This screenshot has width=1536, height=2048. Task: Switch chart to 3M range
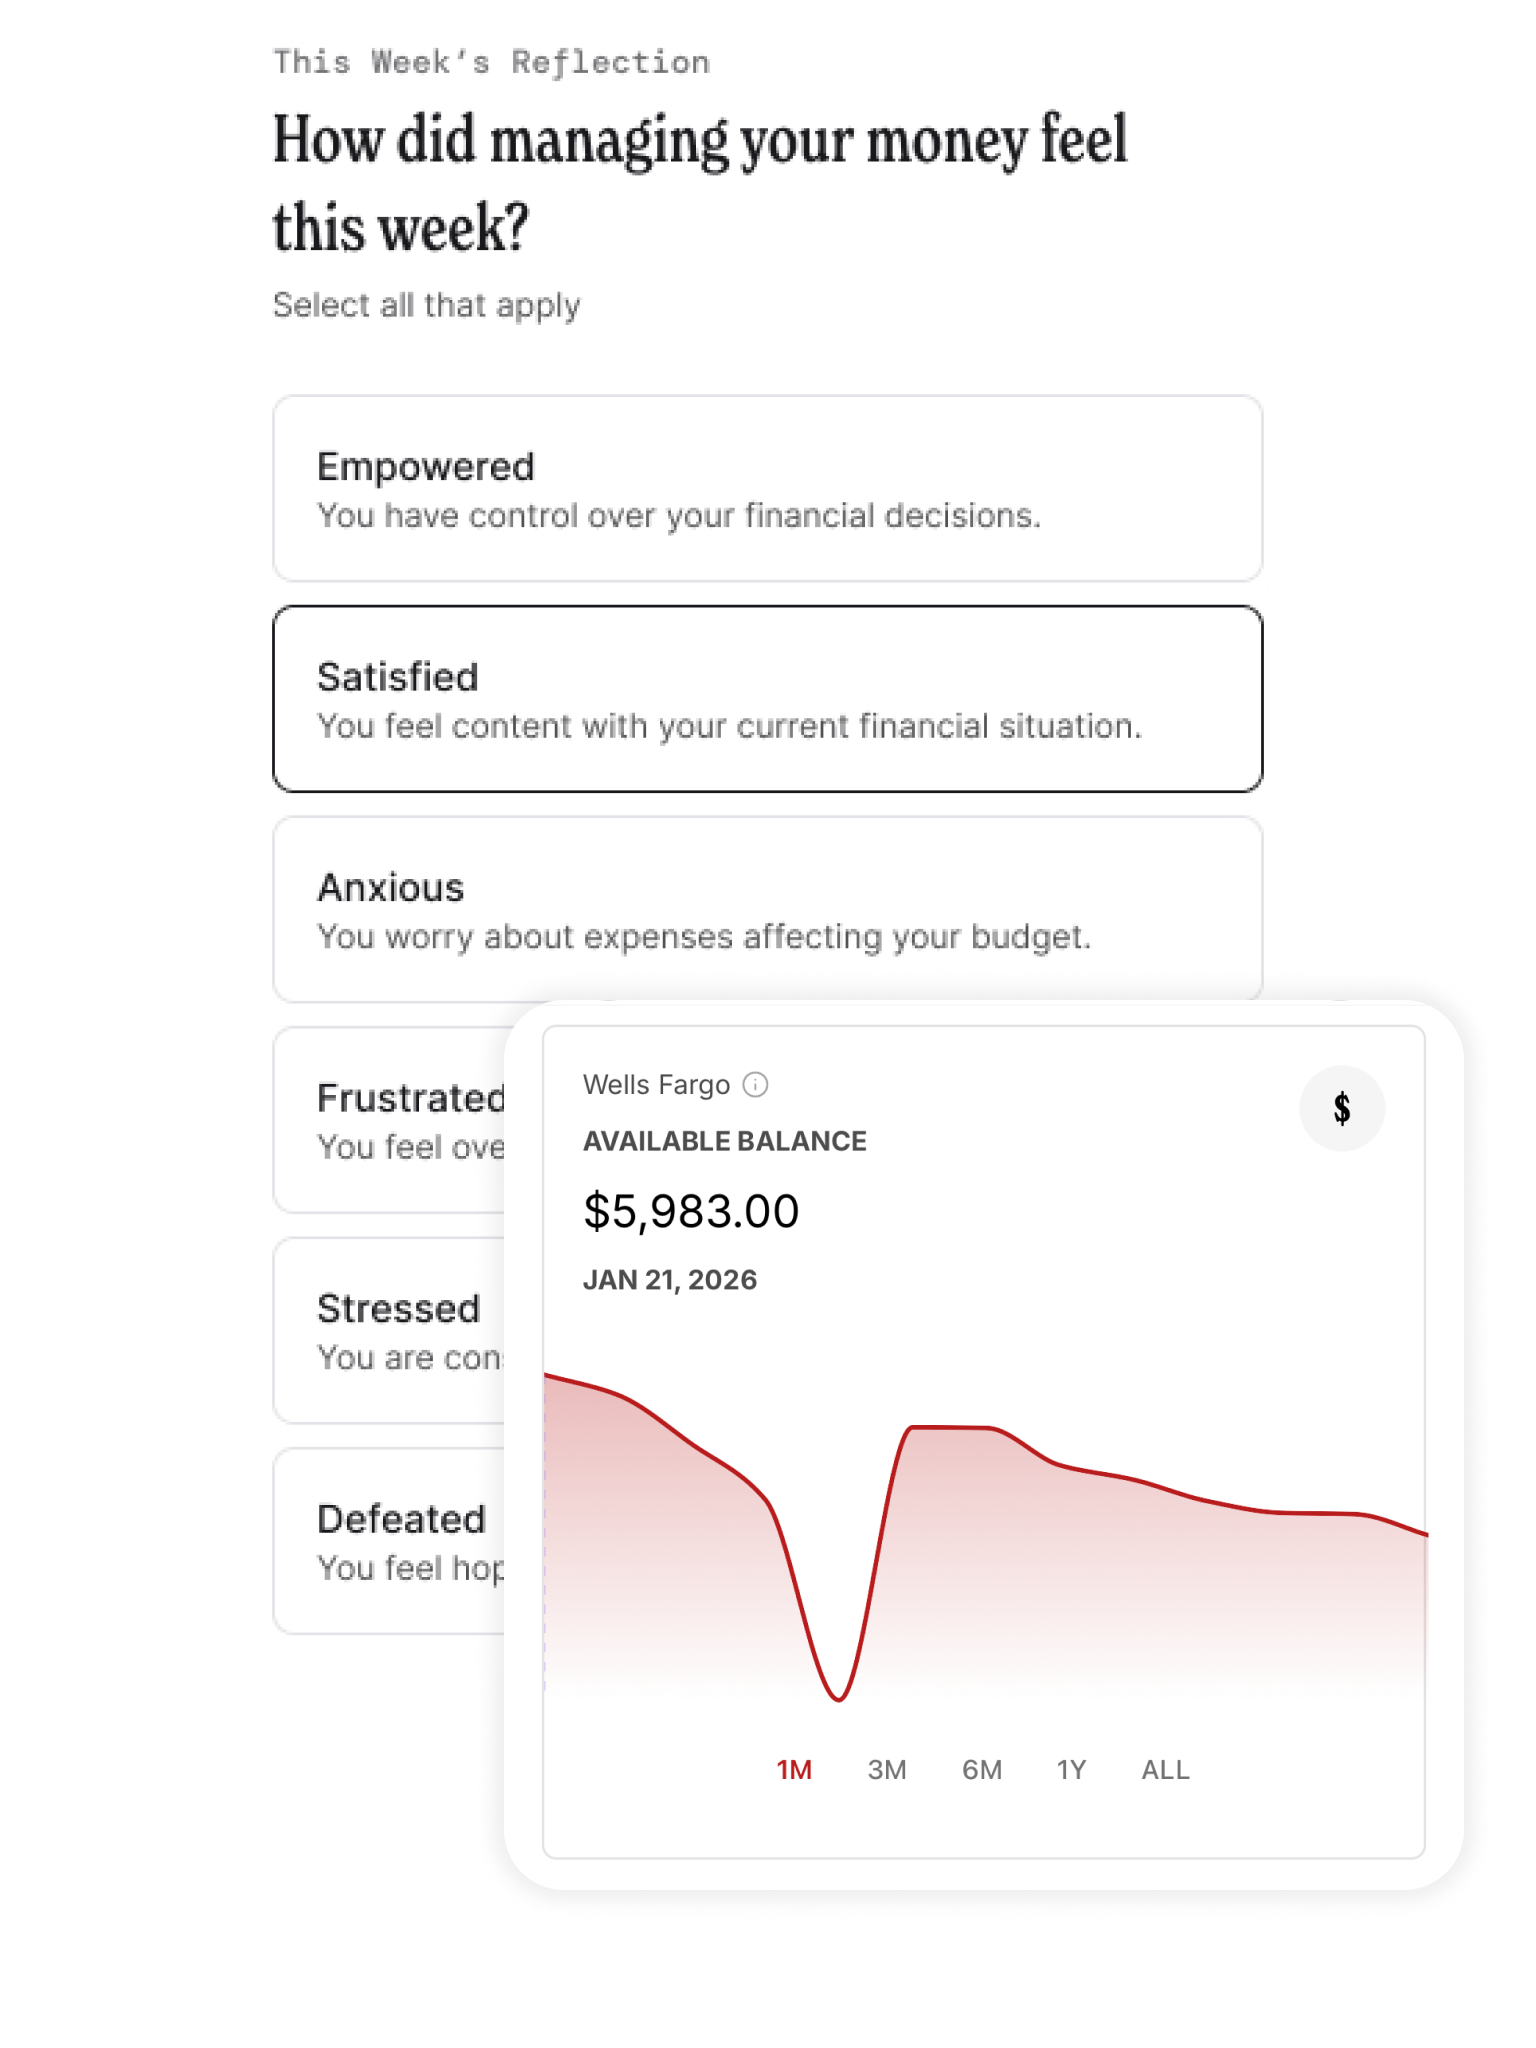[886, 1770]
